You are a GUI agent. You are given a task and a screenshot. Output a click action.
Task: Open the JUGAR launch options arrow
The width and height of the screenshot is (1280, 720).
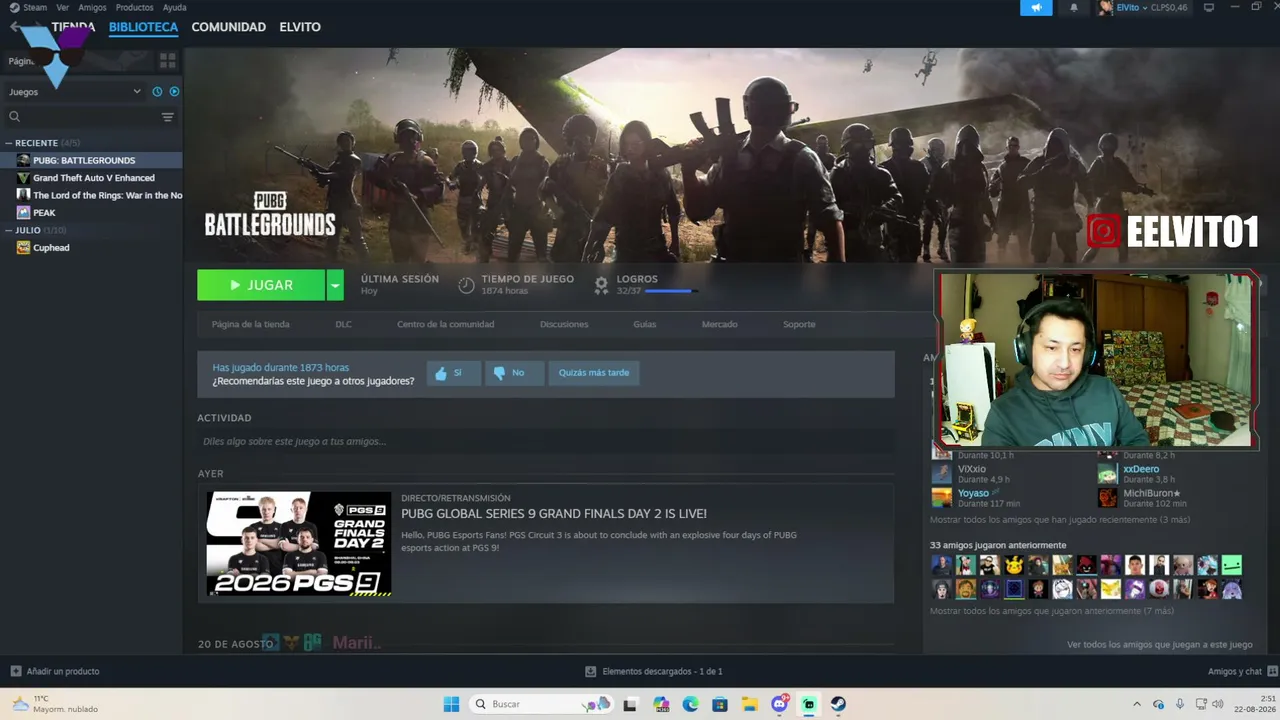click(335, 285)
